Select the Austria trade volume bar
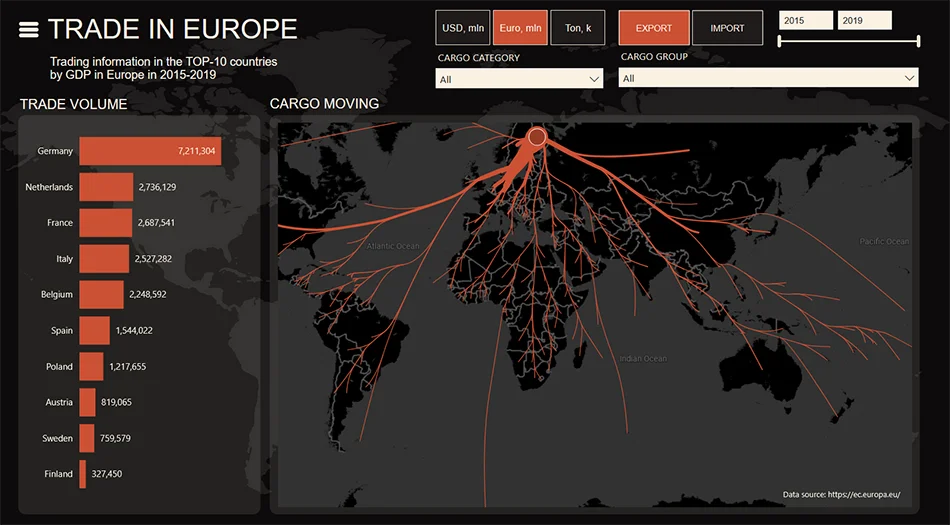 point(87,402)
